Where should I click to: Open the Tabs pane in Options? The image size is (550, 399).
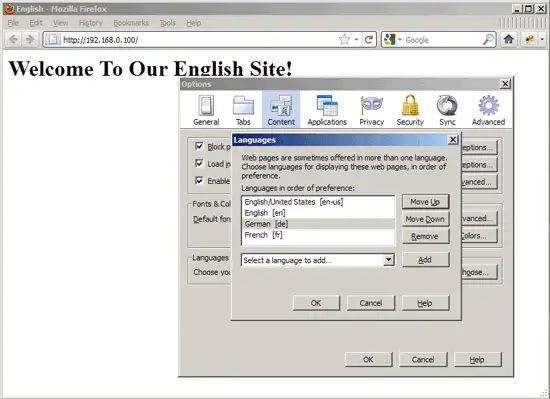[x=243, y=110]
